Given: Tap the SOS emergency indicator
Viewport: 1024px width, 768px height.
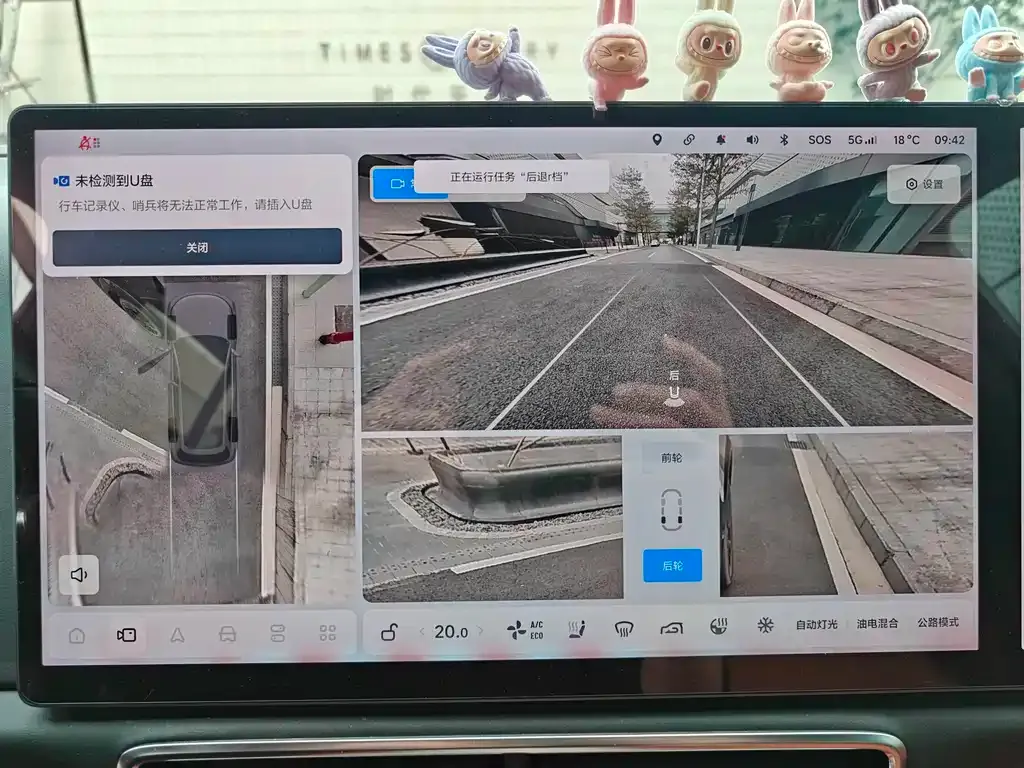Looking at the screenshot, I should [x=820, y=140].
